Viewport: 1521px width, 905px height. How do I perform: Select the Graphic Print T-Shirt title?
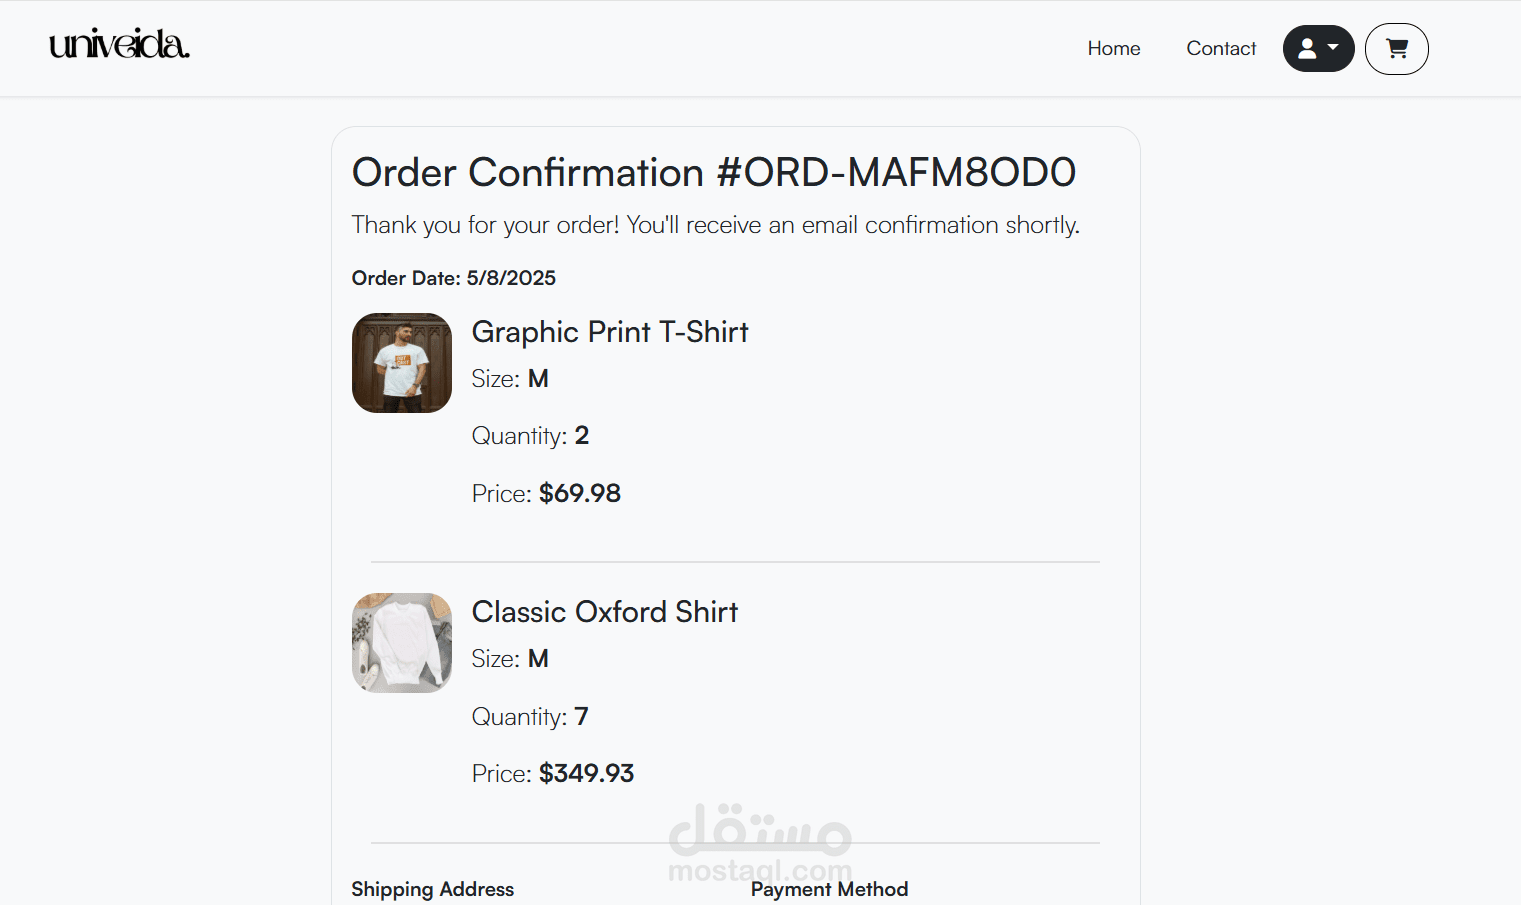(x=610, y=332)
